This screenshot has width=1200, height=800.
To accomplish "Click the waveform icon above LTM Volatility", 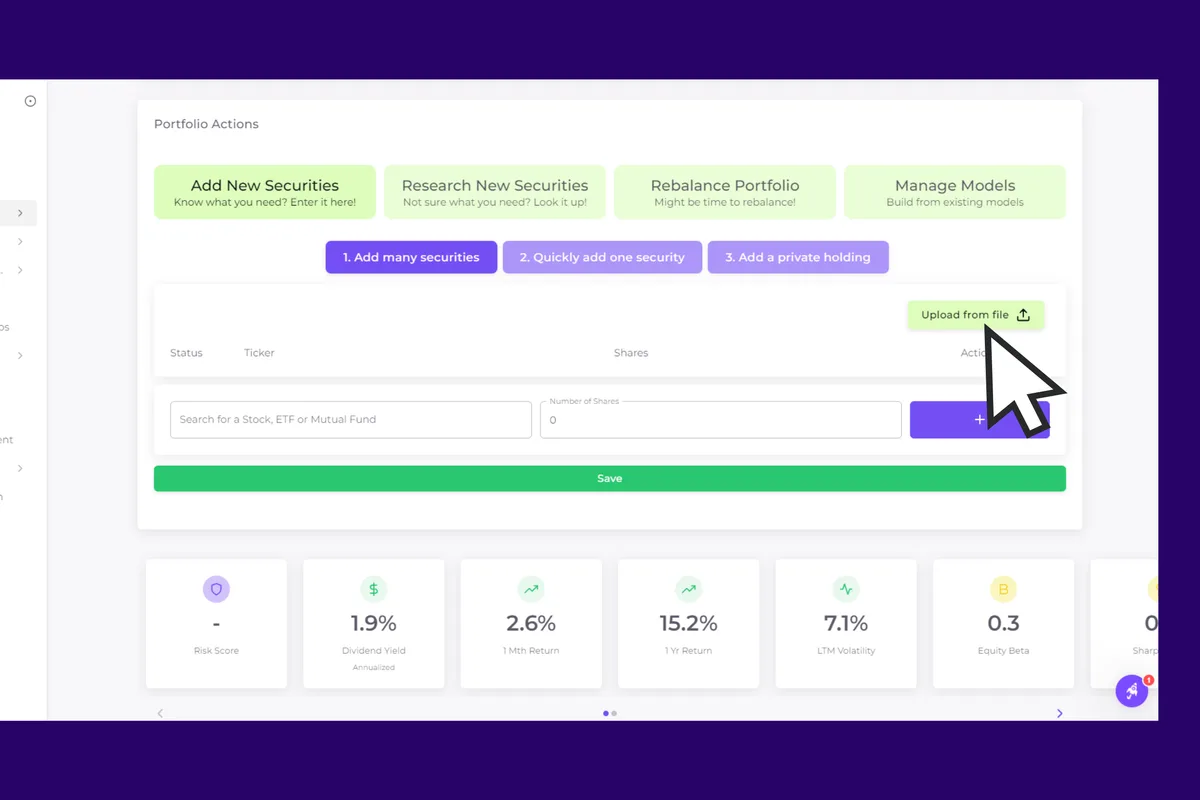I will click(846, 589).
